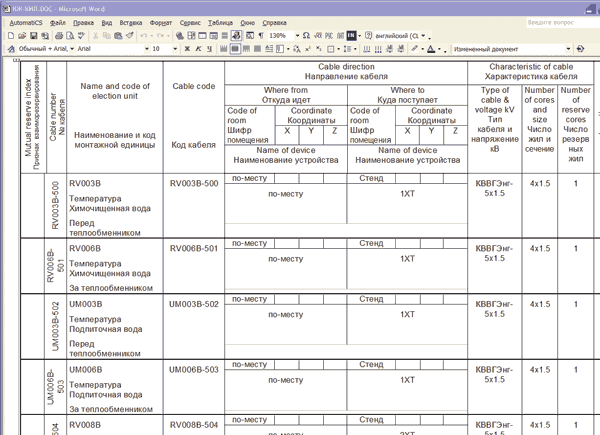Apply superscript formatting
Image resolution: width=600 pixels, height=435 pixels.
pyautogui.click(x=308, y=49)
